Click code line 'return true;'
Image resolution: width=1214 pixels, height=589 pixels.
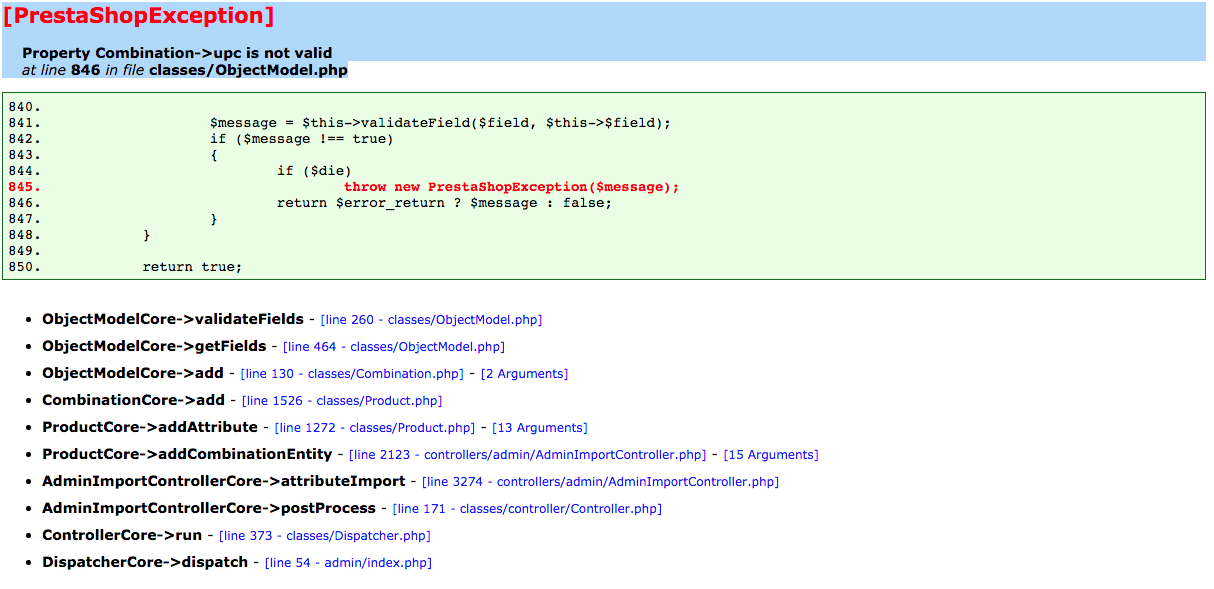(x=193, y=267)
